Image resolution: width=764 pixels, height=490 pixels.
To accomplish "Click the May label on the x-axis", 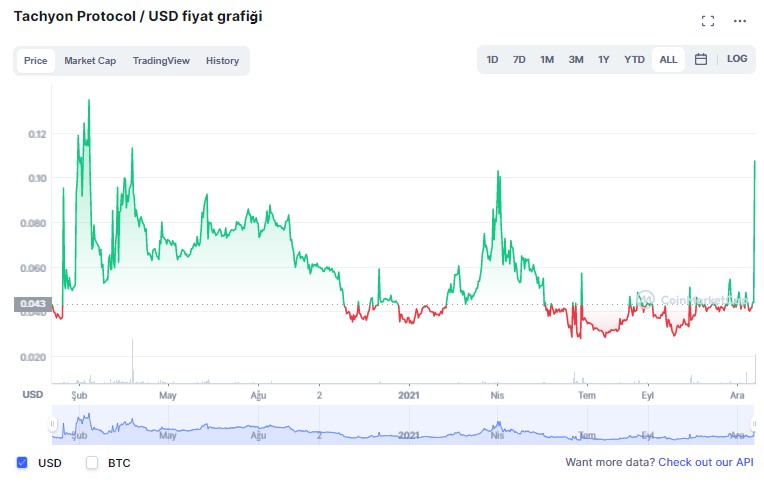I will pyautogui.click(x=168, y=395).
